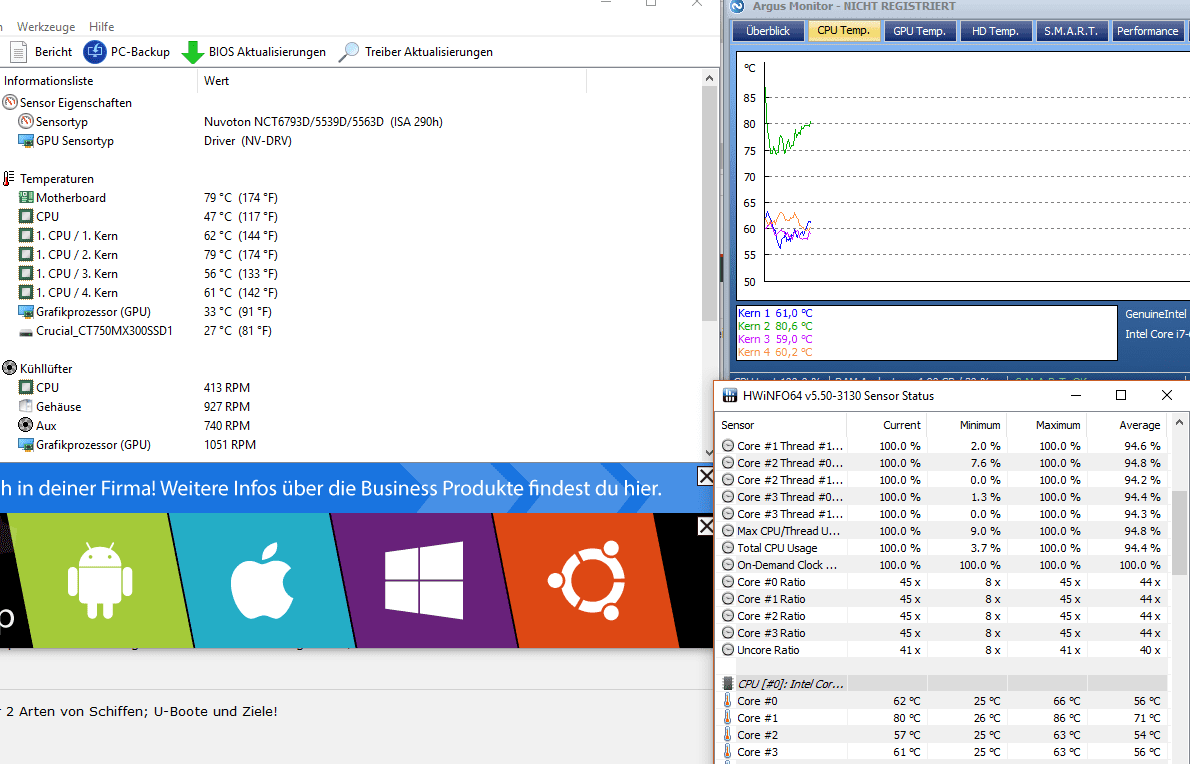This screenshot has height=764, width=1190.
Task: Click the green BIOS Aktualisierungen arrow icon
Action: [193, 52]
